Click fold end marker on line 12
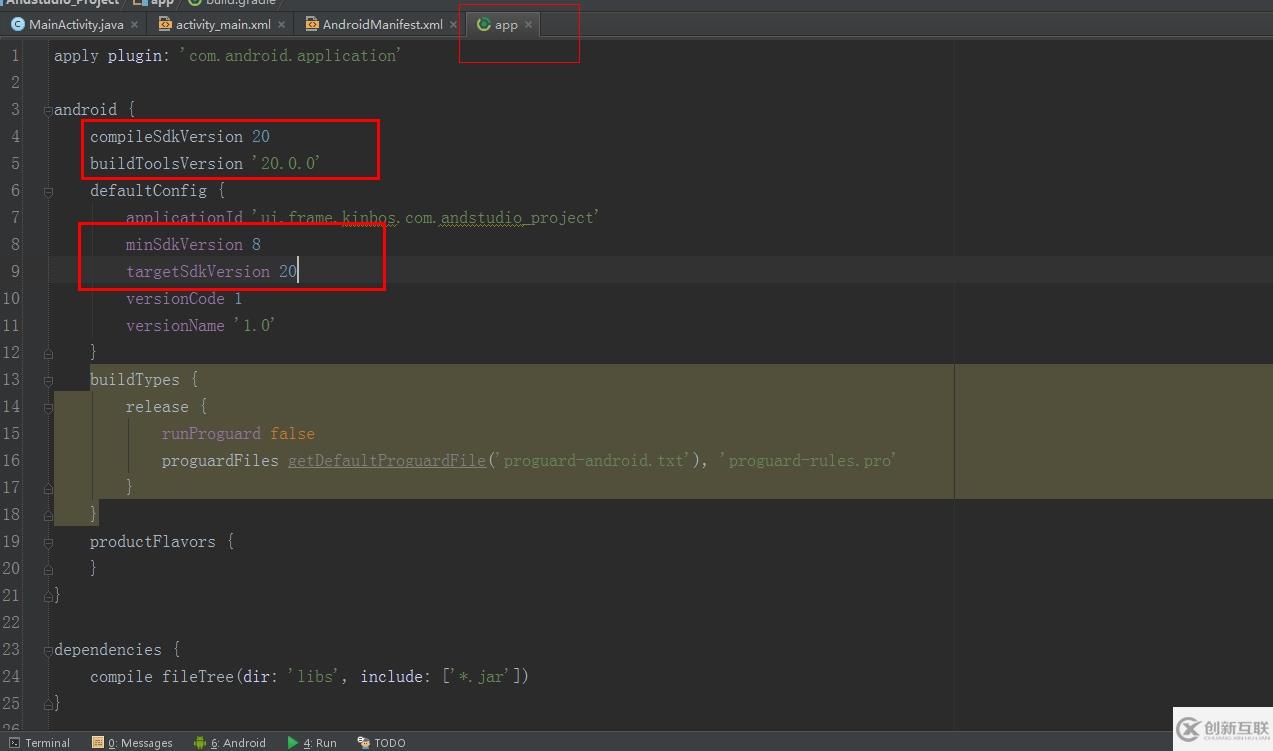This screenshot has width=1273, height=751. (48, 353)
